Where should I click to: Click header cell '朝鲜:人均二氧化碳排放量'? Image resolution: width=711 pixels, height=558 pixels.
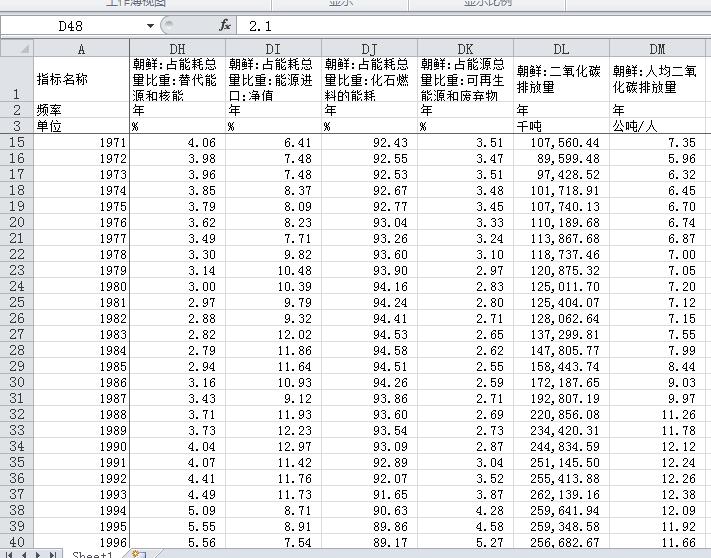pyautogui.click(x=657, y=79)
